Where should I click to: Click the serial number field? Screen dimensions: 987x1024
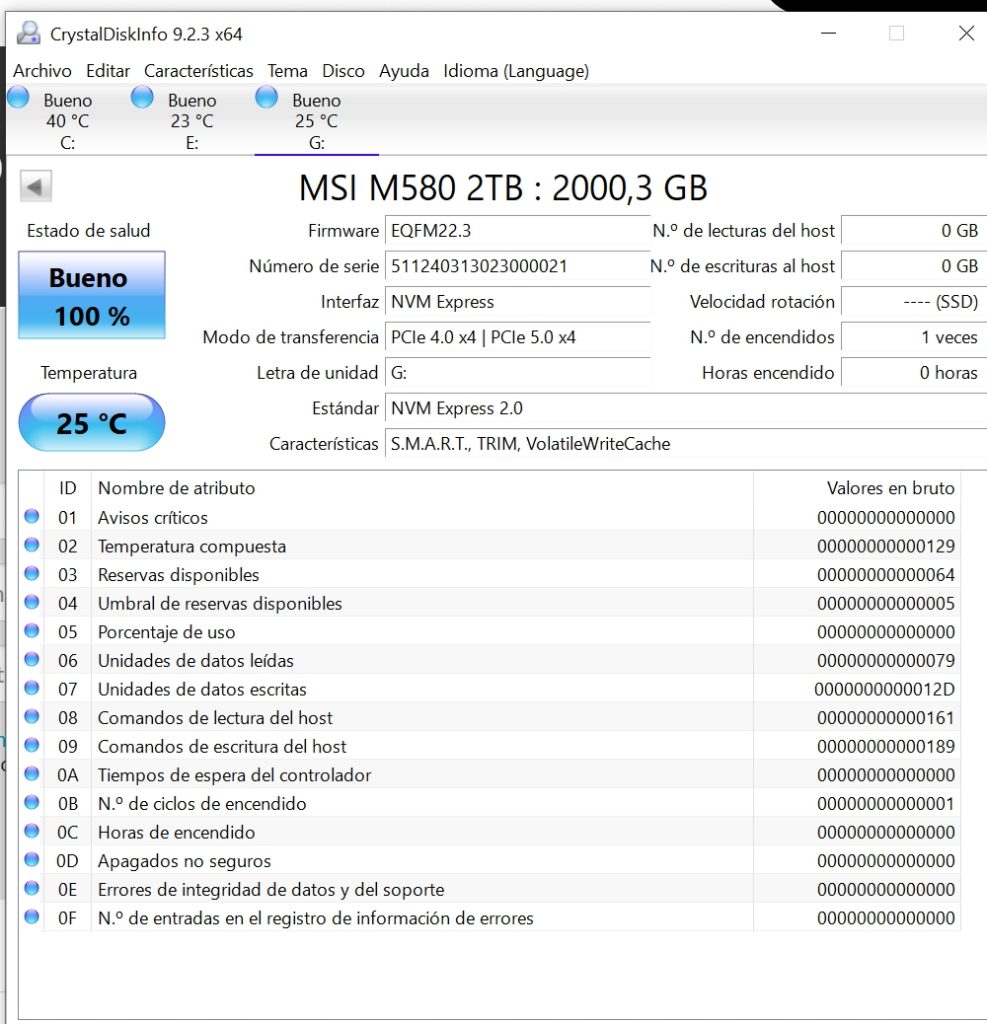tap(517, 266)
